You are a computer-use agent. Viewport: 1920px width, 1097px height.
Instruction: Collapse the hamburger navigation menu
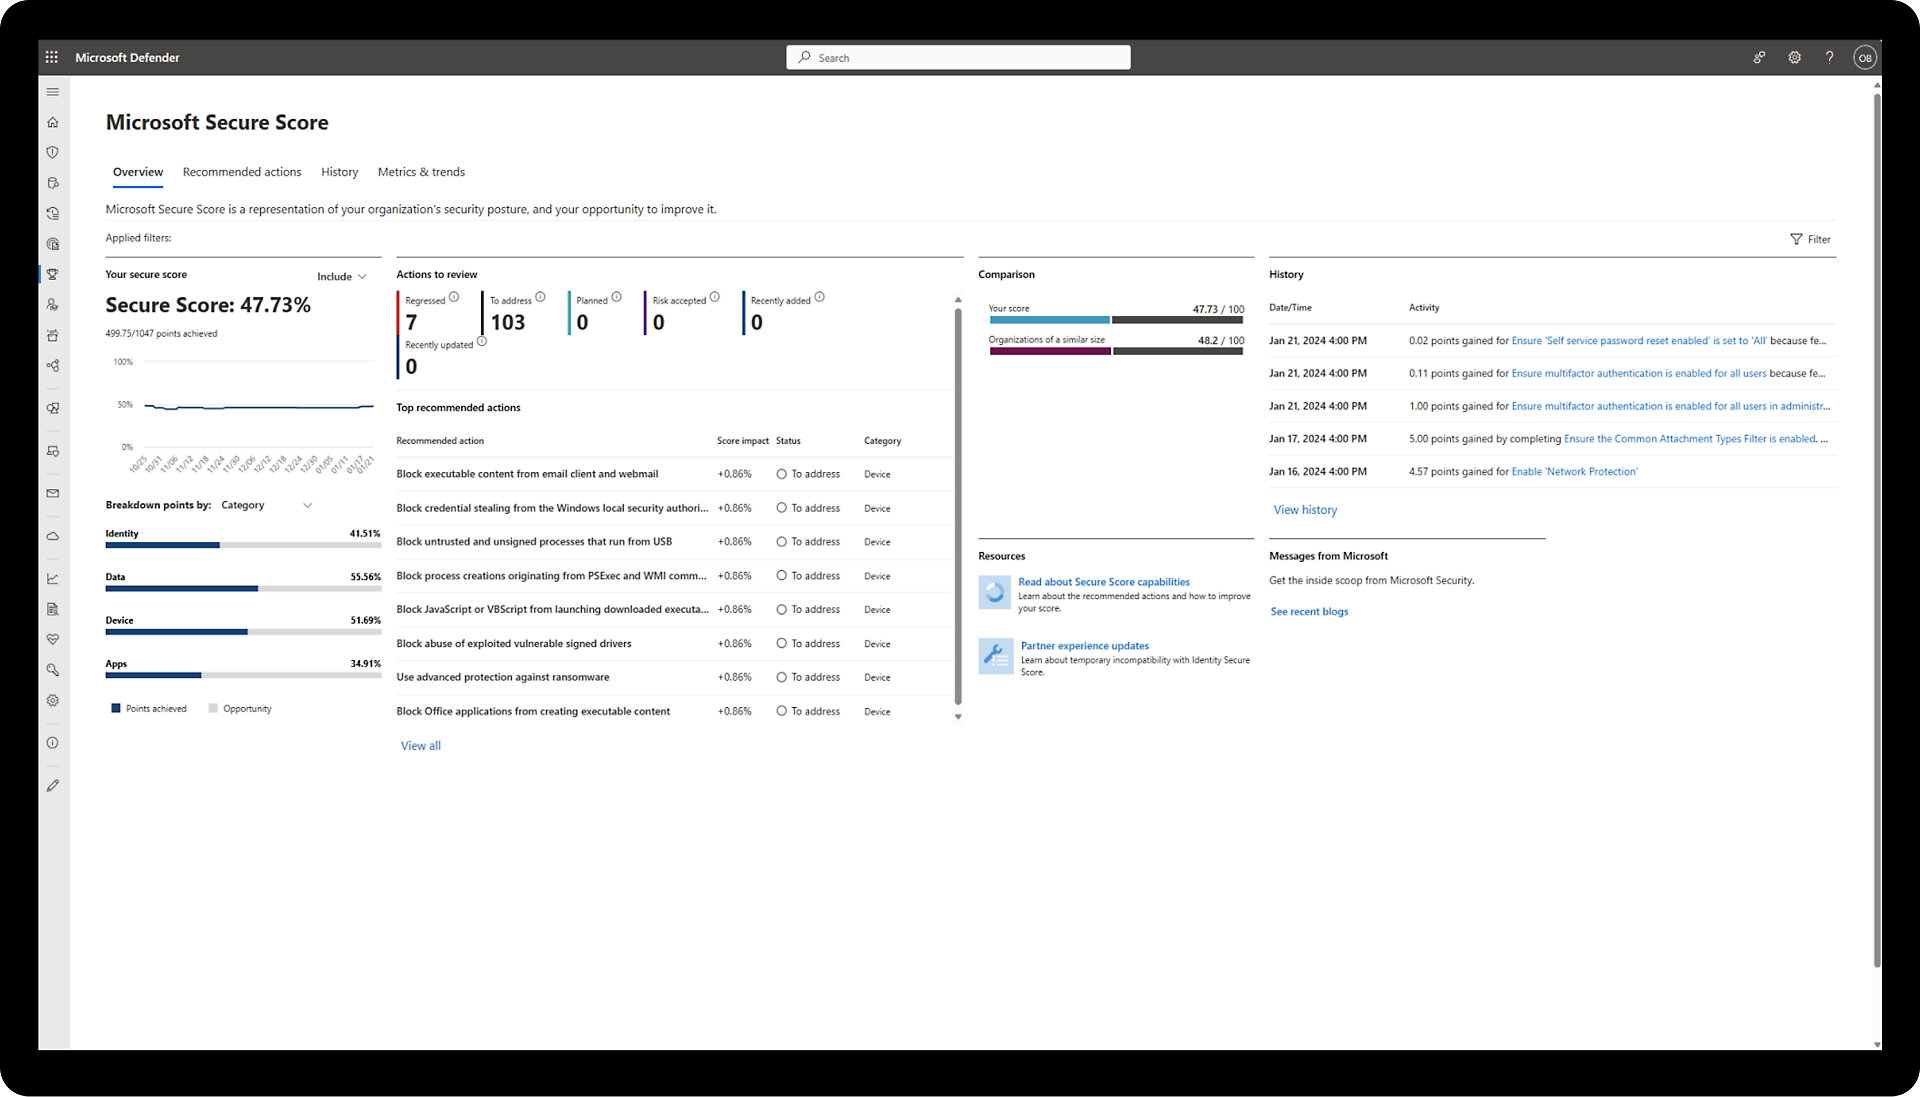click(x=53, y=92)
